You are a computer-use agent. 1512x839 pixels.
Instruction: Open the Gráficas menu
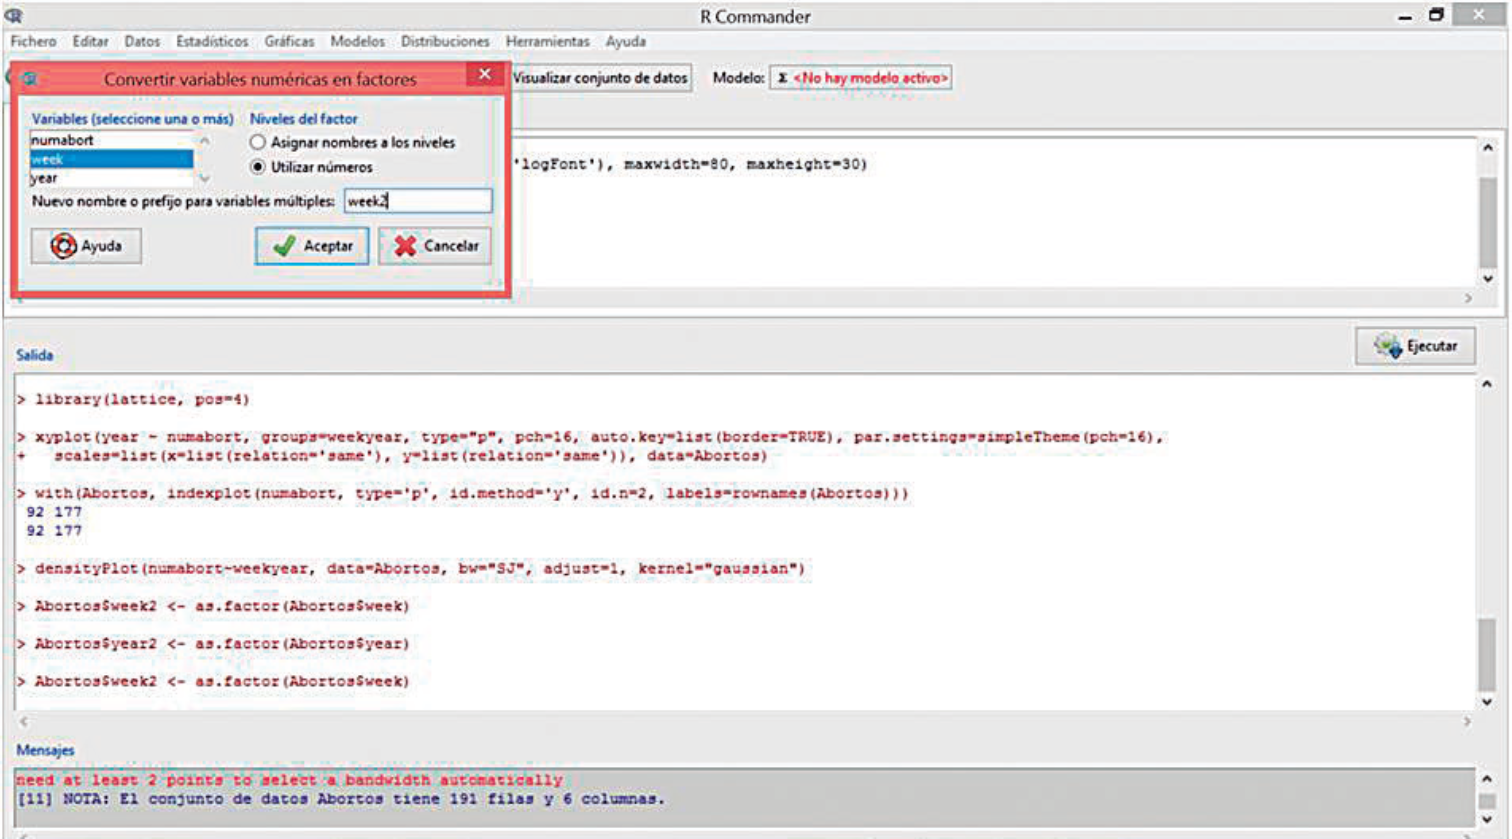[289, 41]
